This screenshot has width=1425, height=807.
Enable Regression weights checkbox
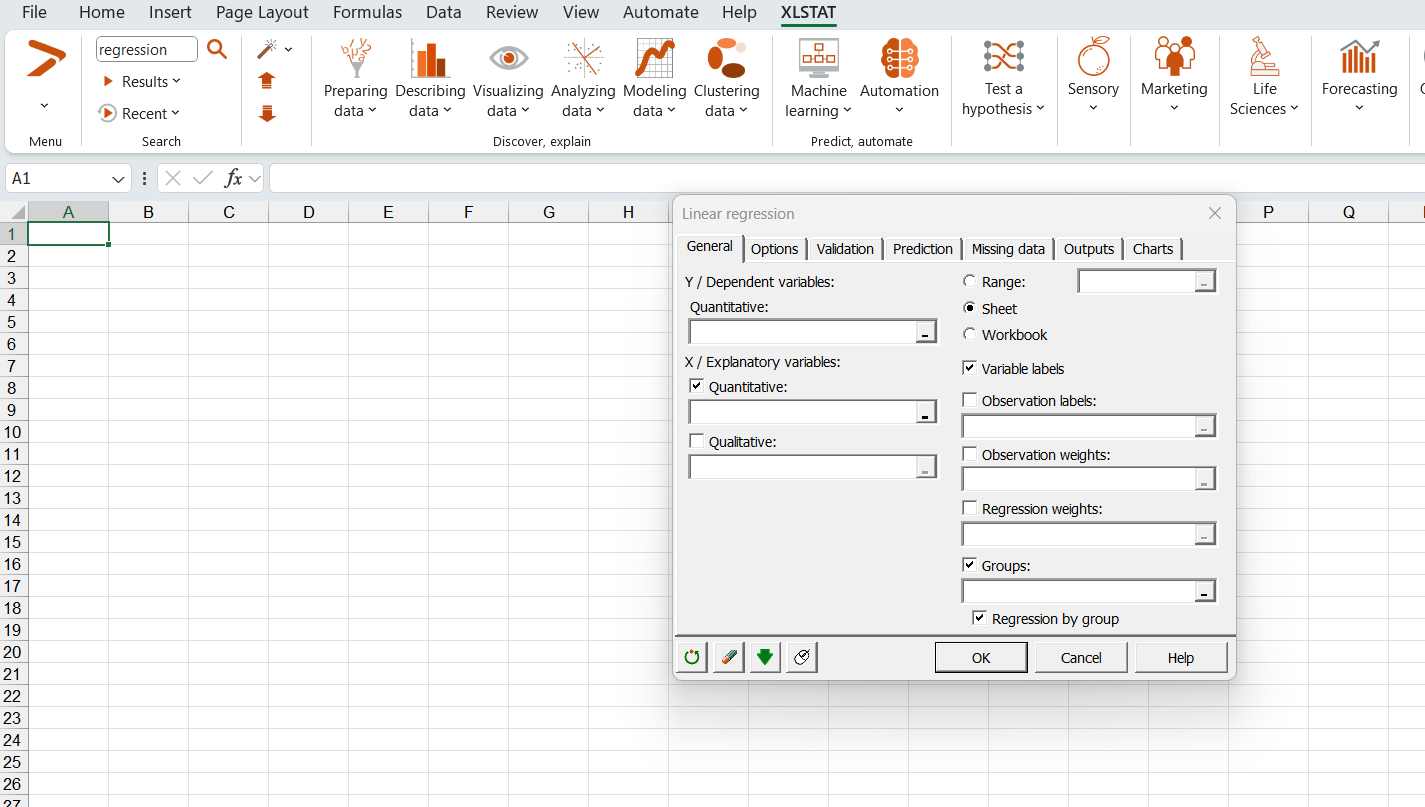(x=969, y=508)
